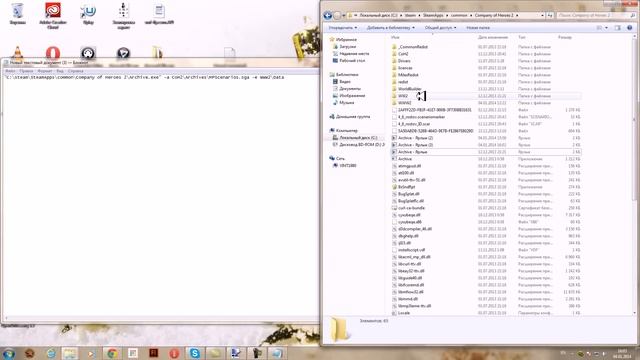Sort files by Дата изменения column
The width and height of the screenshot is (640, 360).
point(493,37)
